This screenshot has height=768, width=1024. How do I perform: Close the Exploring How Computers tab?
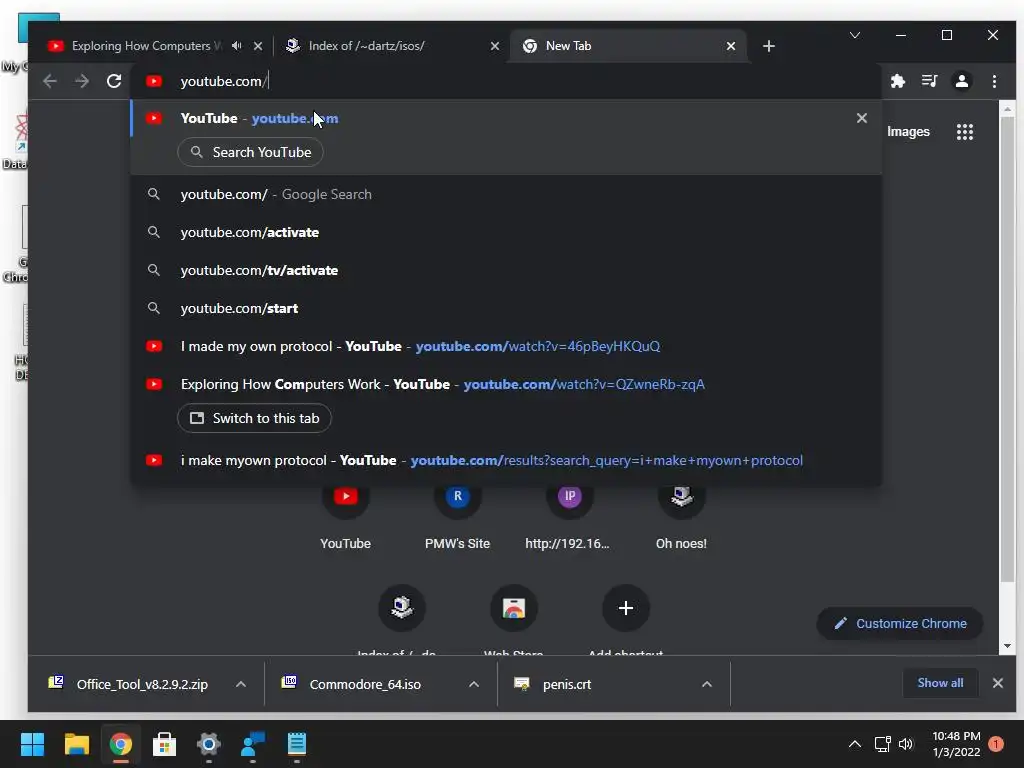tap(257, 46)
